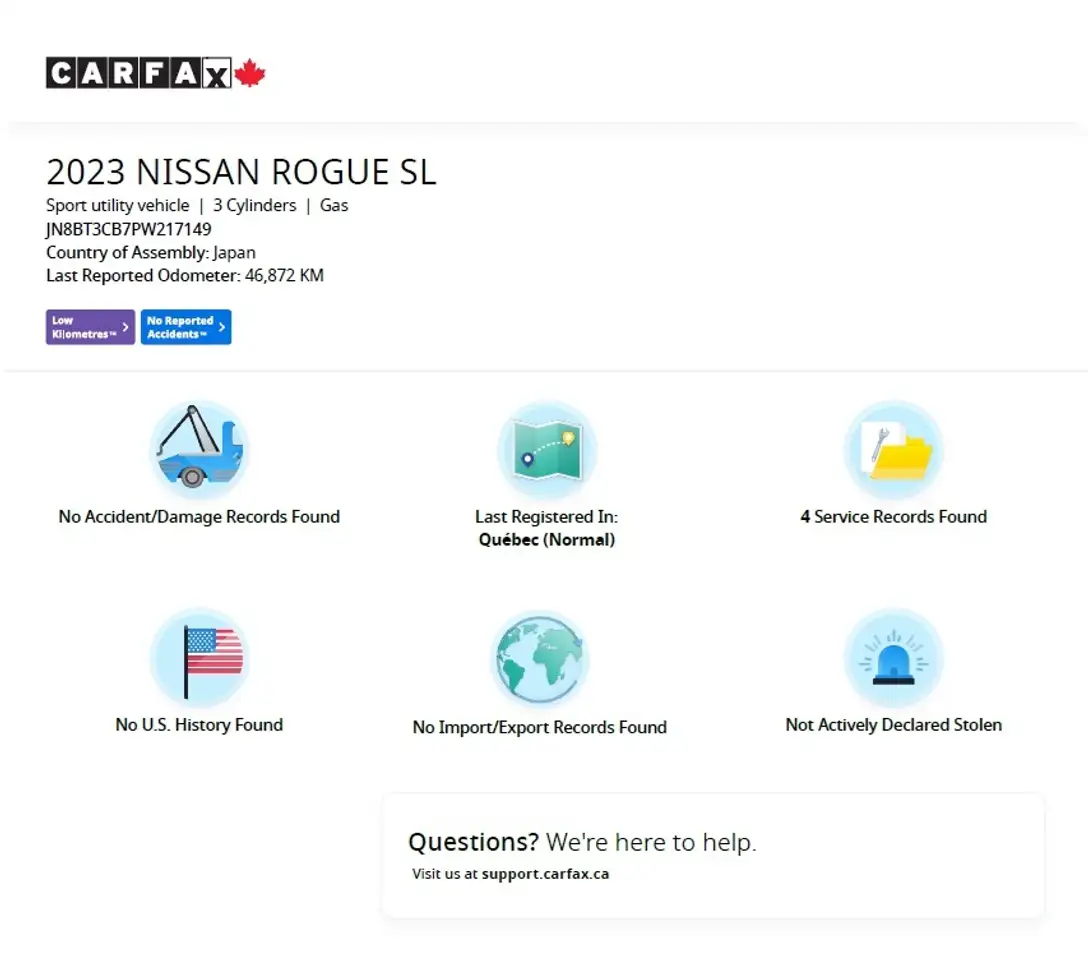Click the 2023 NISSAN ROGUE SL heading

pyautogui.click(x=241, y=171)
